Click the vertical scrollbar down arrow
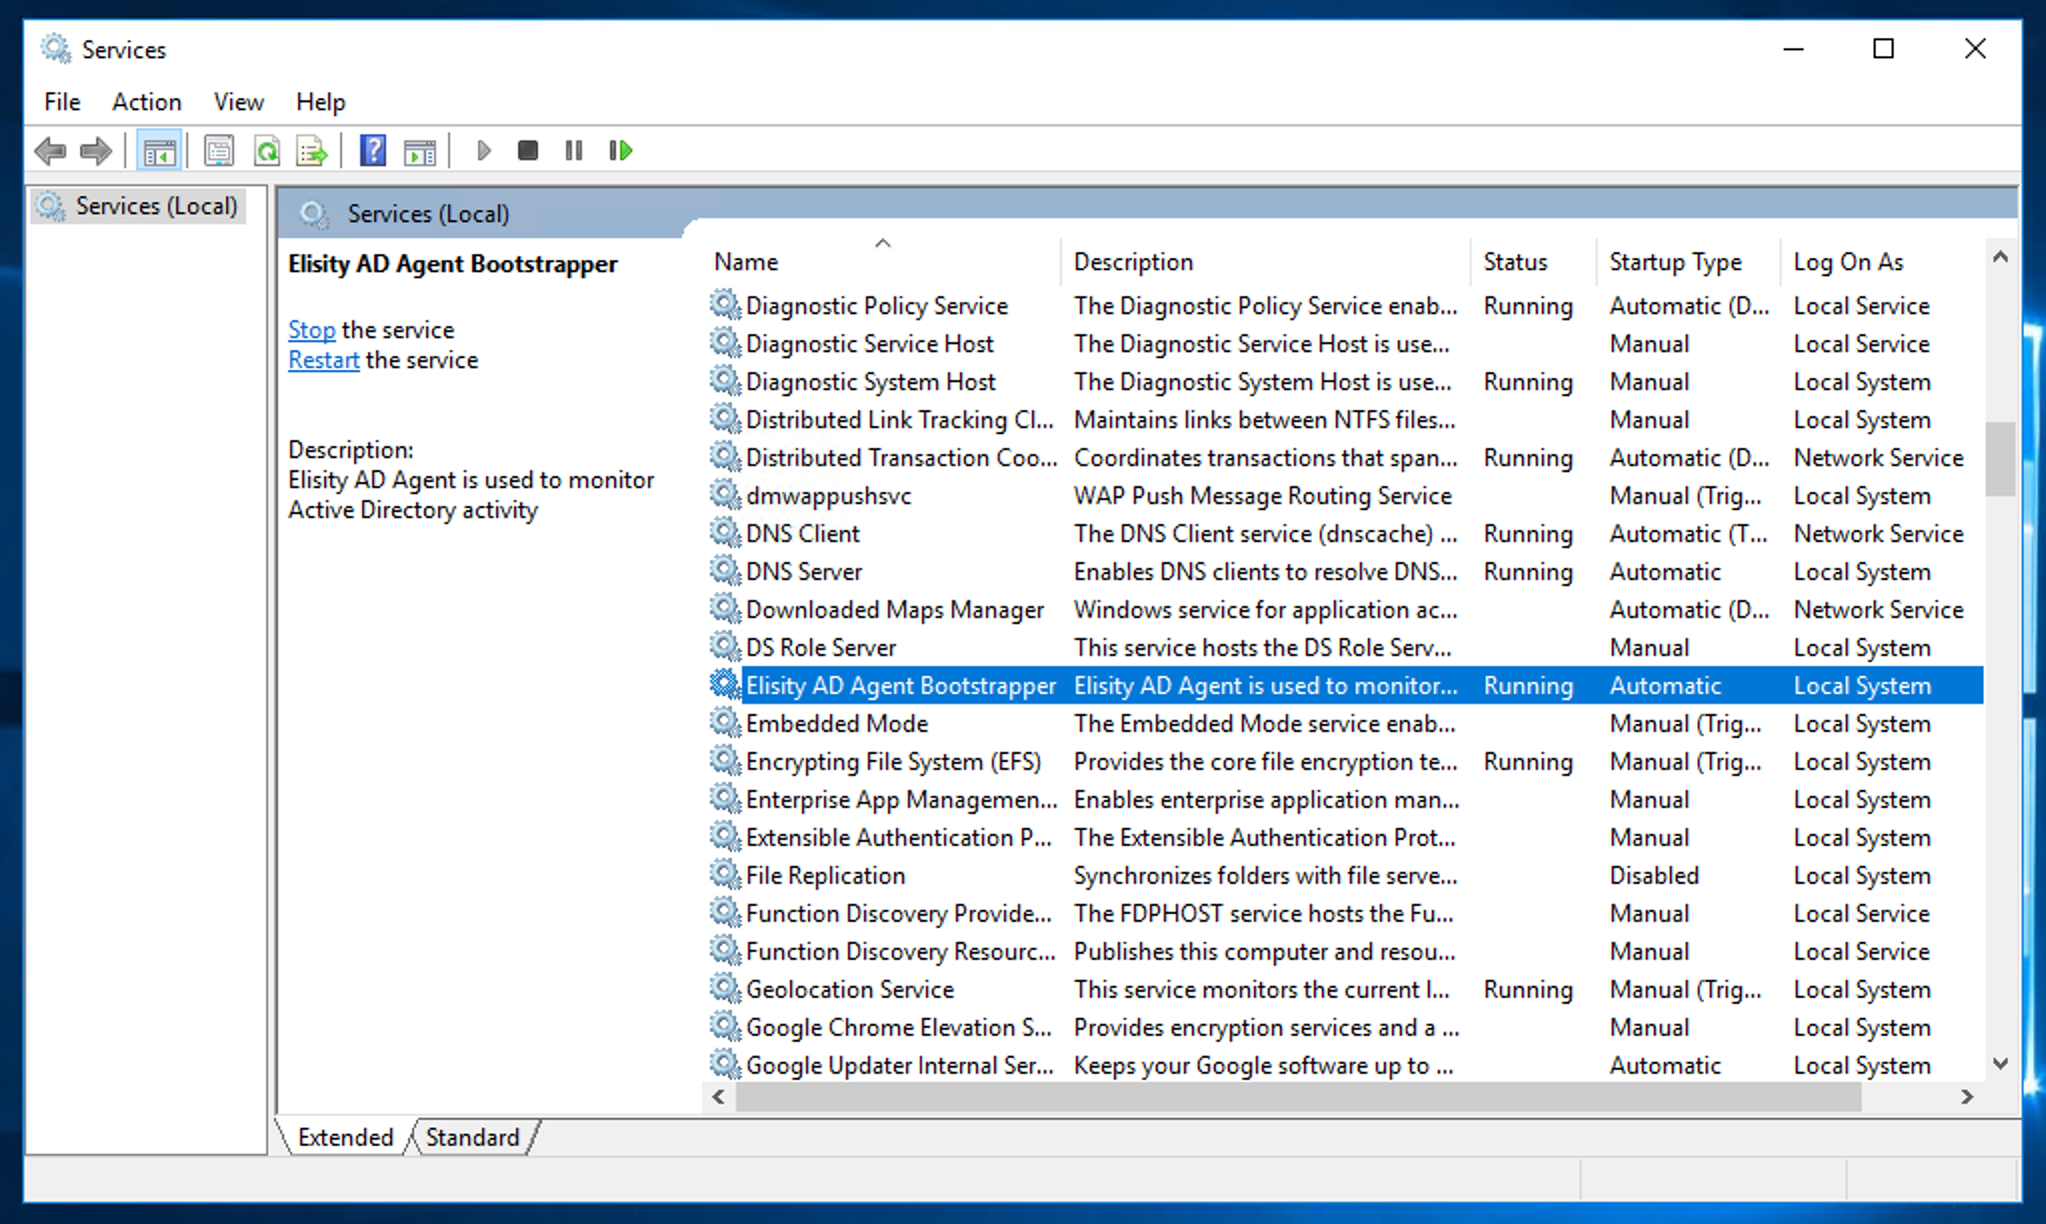 point(2000,1063)
